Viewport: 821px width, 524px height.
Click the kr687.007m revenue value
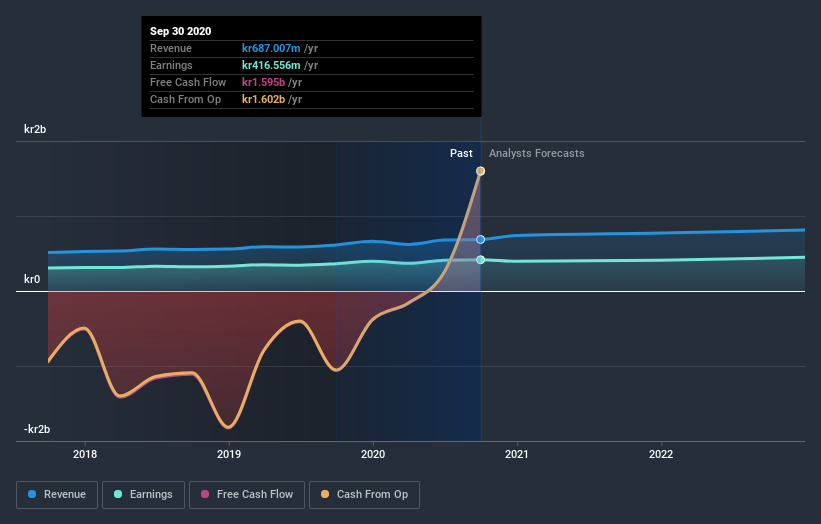tap(271, 48)
